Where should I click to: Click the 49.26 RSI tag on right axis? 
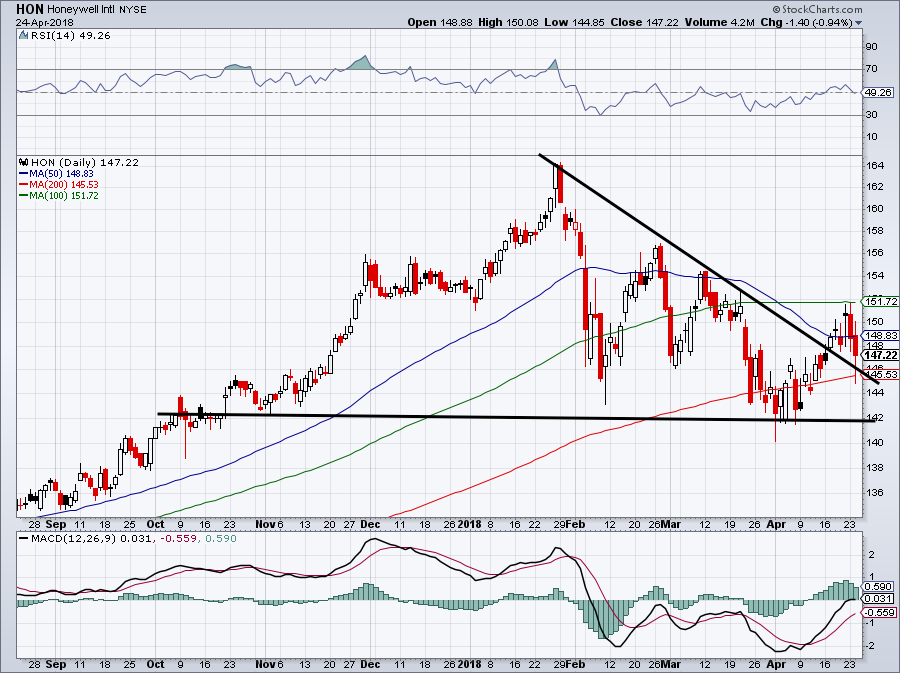(x=879, y=92)
